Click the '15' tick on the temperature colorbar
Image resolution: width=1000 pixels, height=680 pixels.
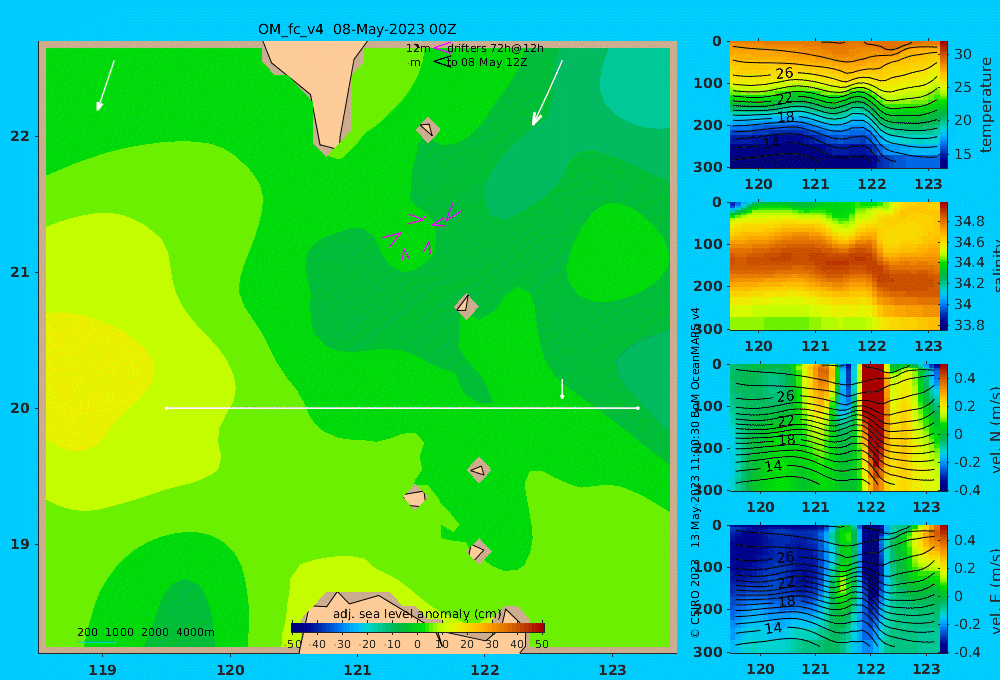[x=962, y=154]
